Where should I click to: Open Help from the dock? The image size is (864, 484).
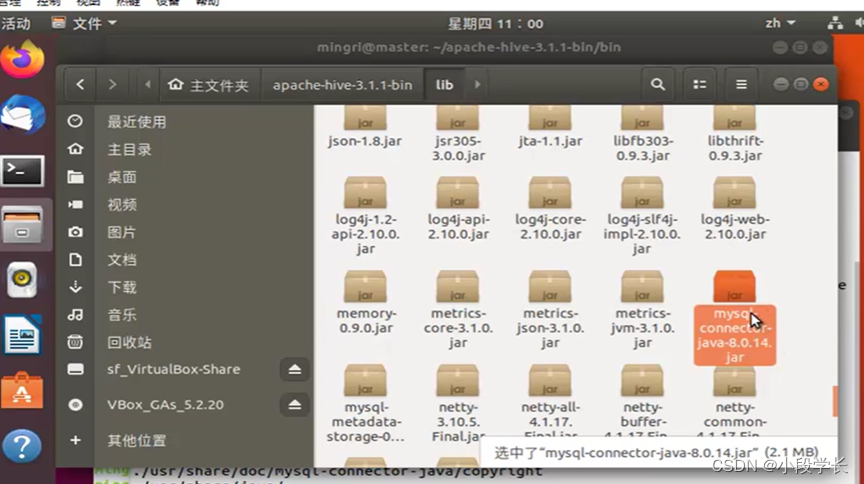pos(23,445)
